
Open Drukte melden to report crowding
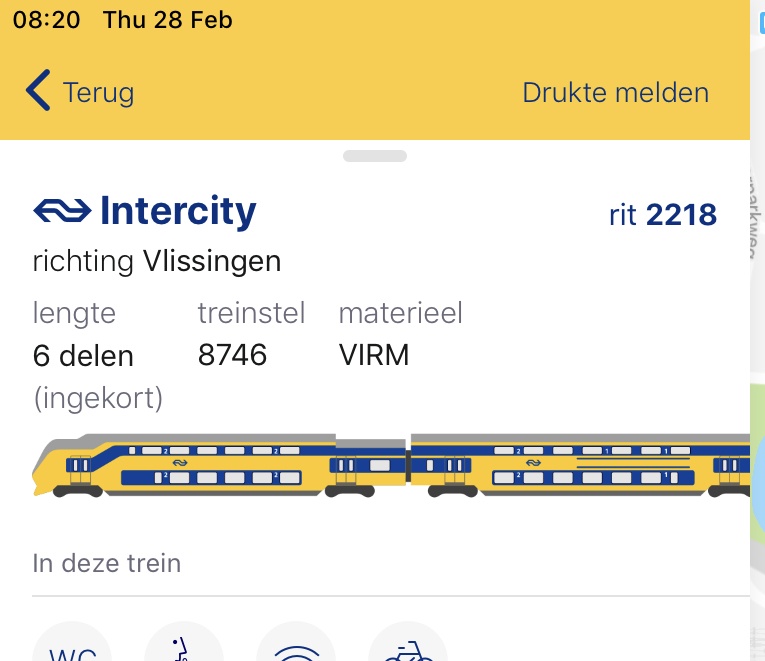tap(615, 93)
